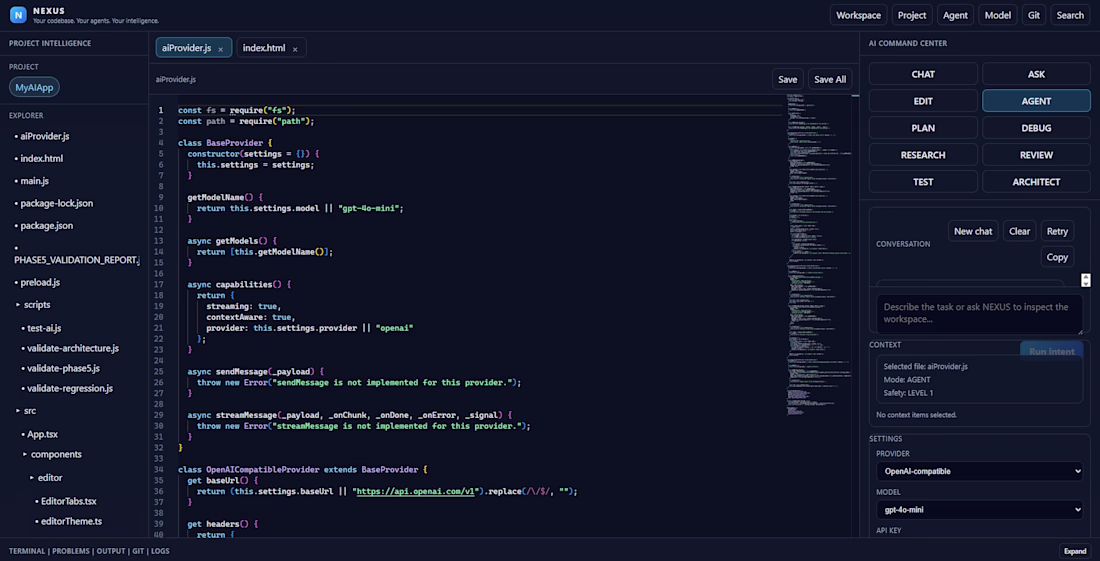Click the Save button
This screenshot has width=1100, height=561.
(x=787, y=79)
